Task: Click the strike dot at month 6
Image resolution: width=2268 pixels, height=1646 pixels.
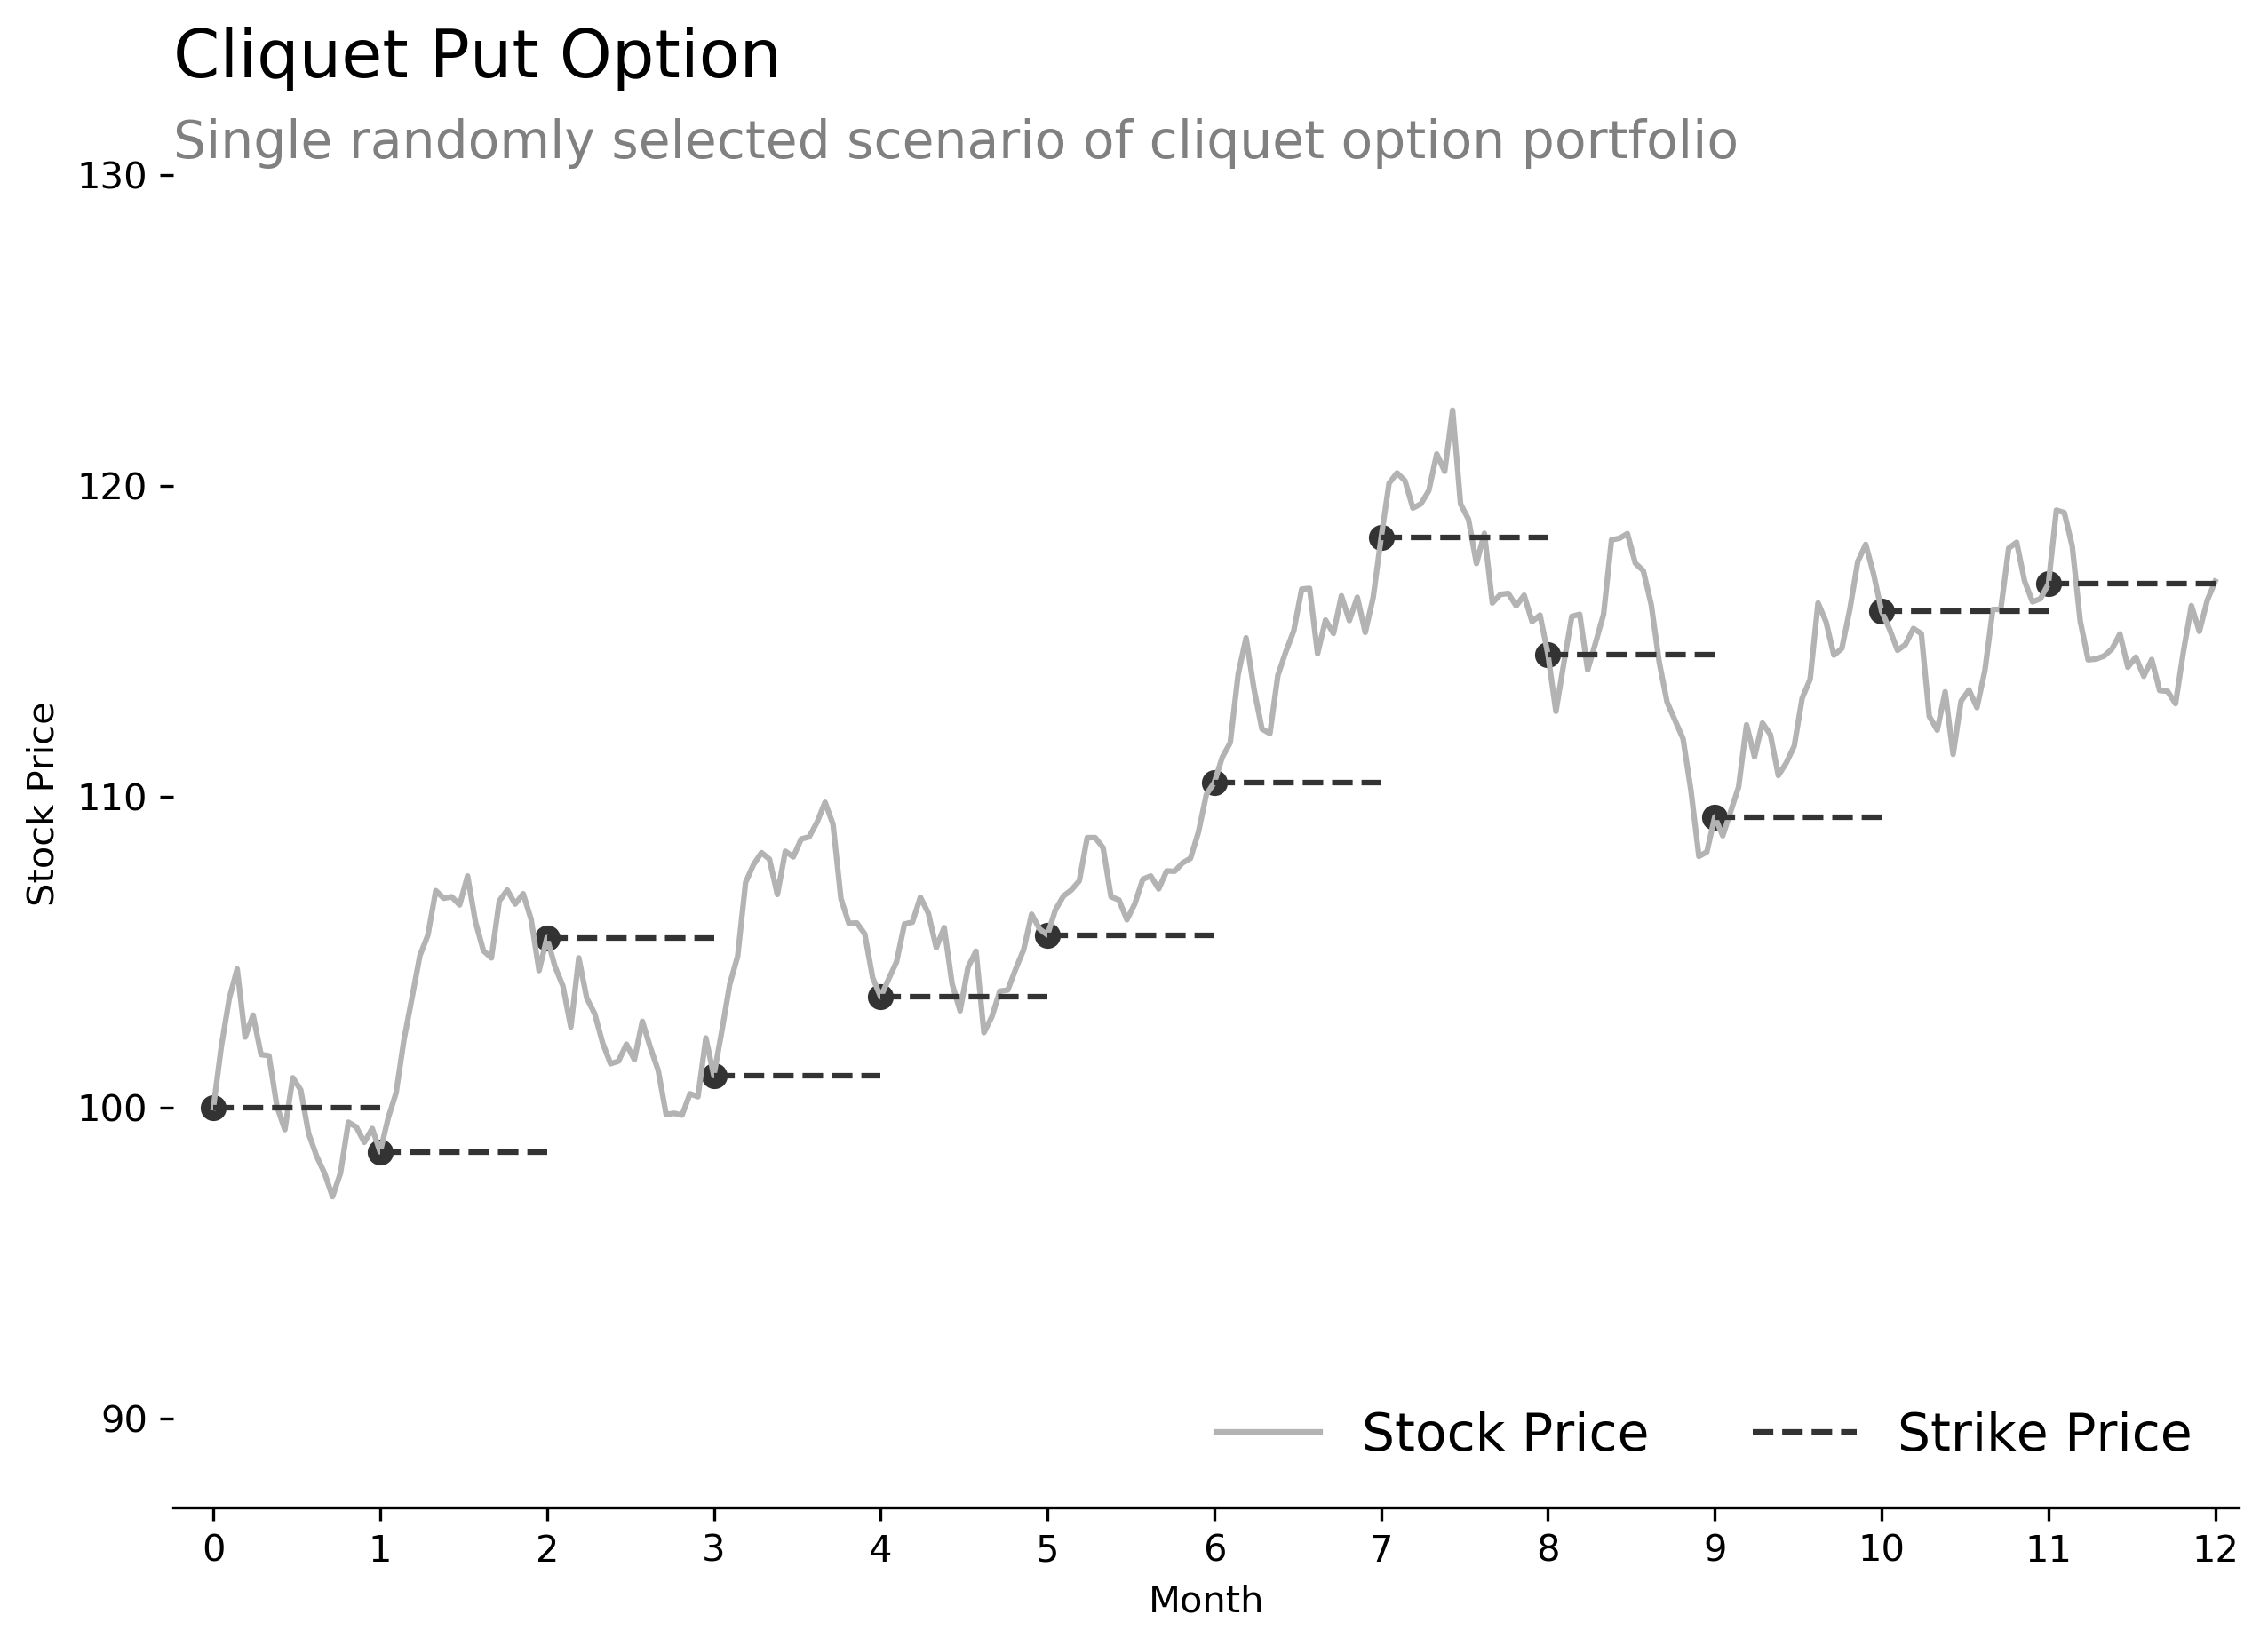Action: tap(1214, 782)
